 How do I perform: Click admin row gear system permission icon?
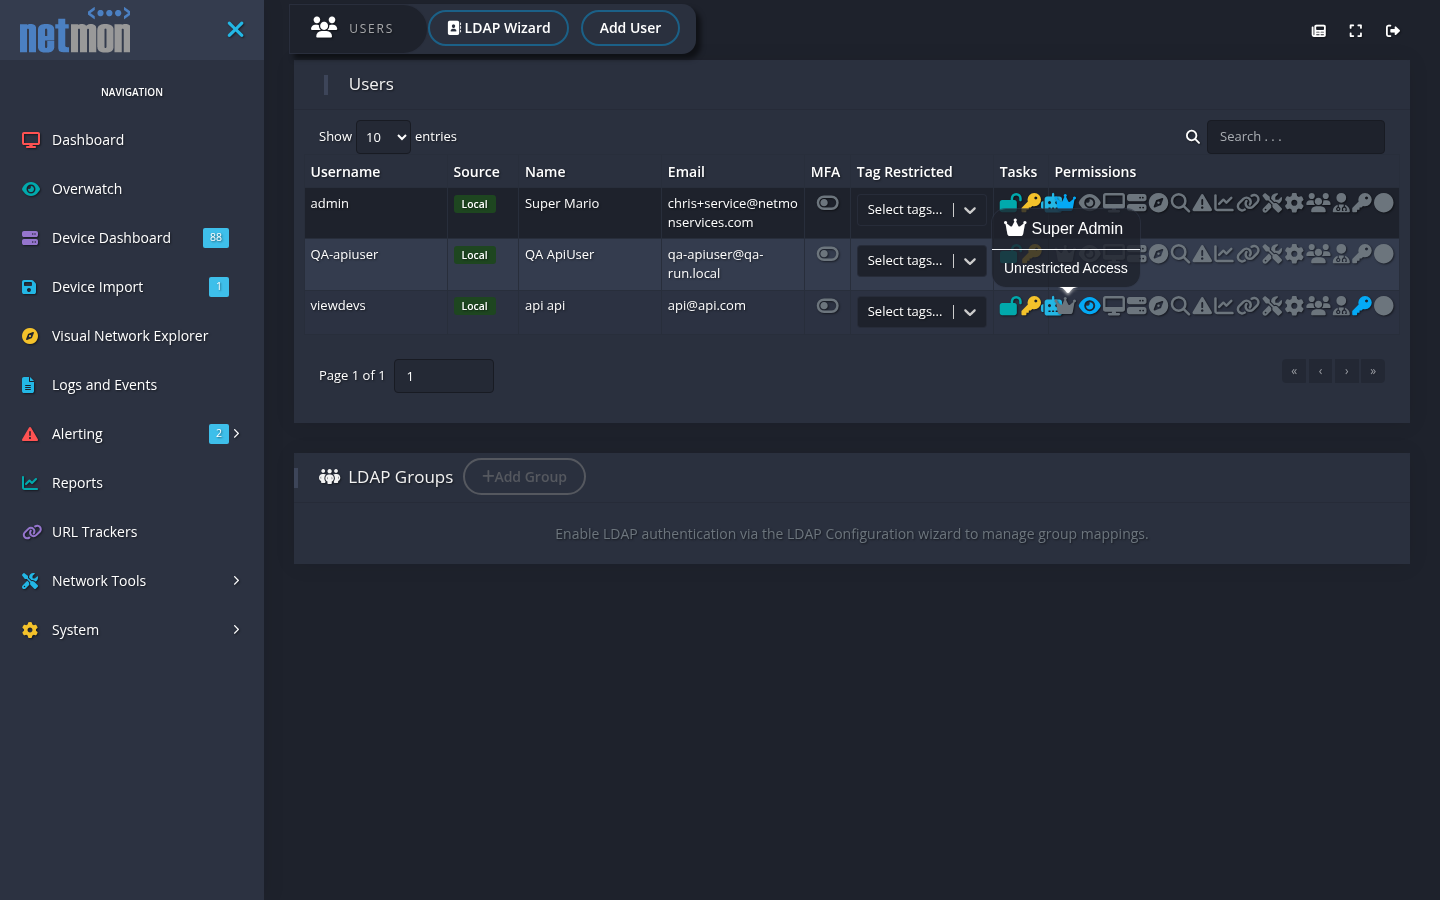click(1294, 203)
